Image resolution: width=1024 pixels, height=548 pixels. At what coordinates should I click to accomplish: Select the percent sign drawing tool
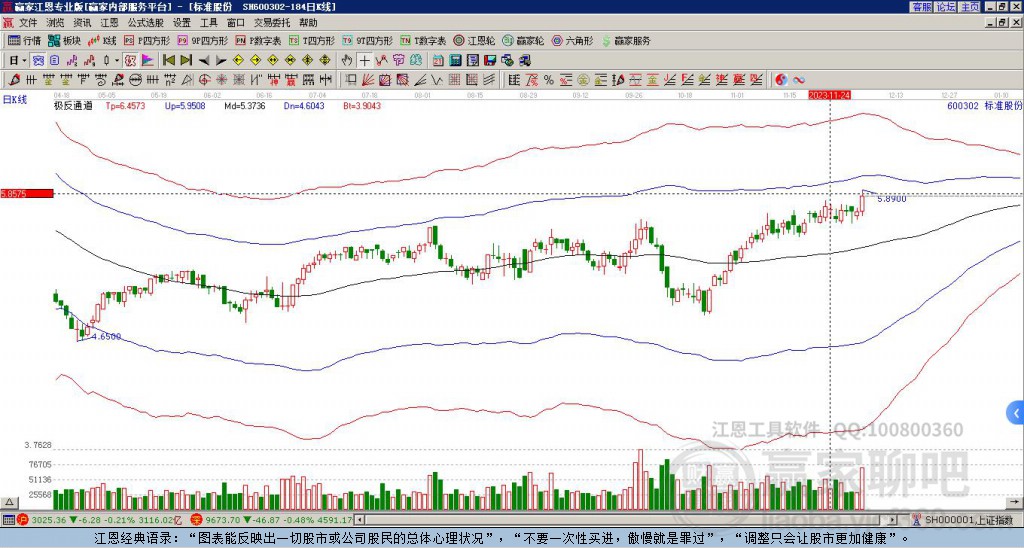pos(549,80)
